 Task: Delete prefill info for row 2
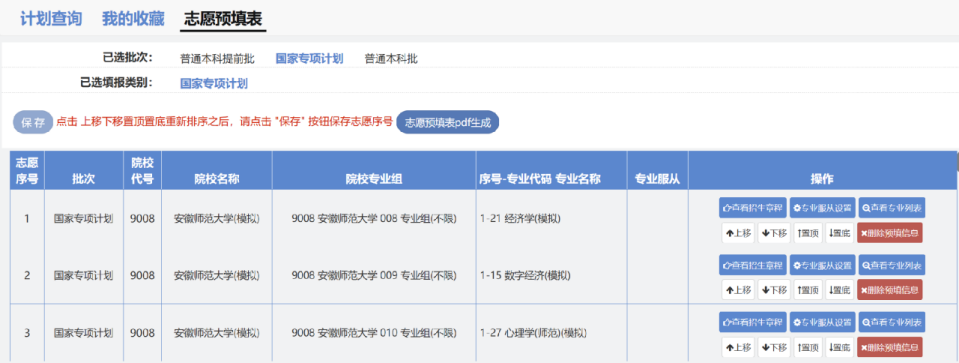click(x=889, y=290)
